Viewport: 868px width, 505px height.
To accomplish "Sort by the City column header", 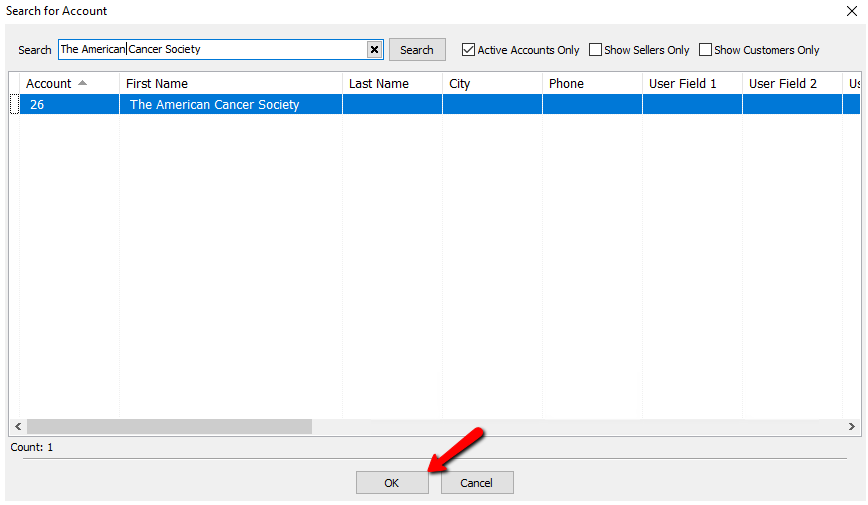I will (x=493, y=84).
